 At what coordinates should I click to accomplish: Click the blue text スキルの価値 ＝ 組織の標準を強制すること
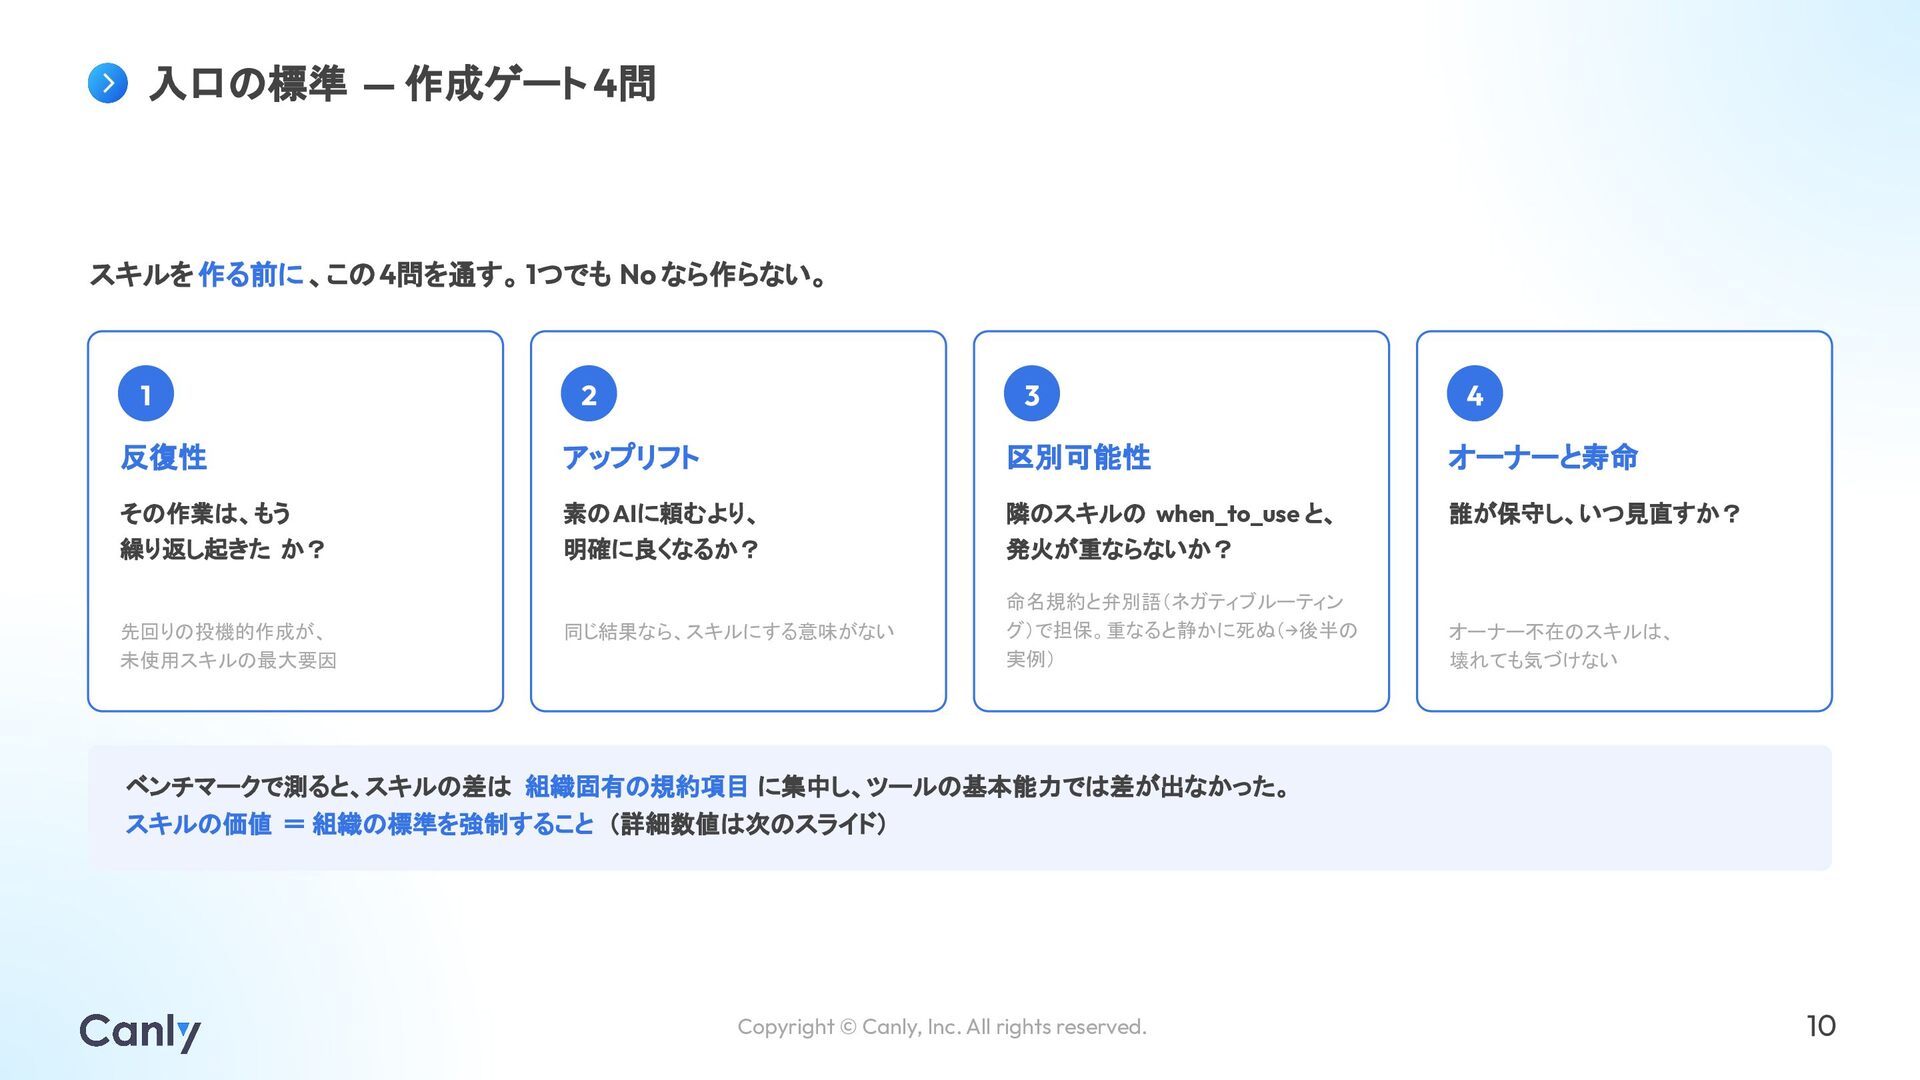[x=359, y=824]
